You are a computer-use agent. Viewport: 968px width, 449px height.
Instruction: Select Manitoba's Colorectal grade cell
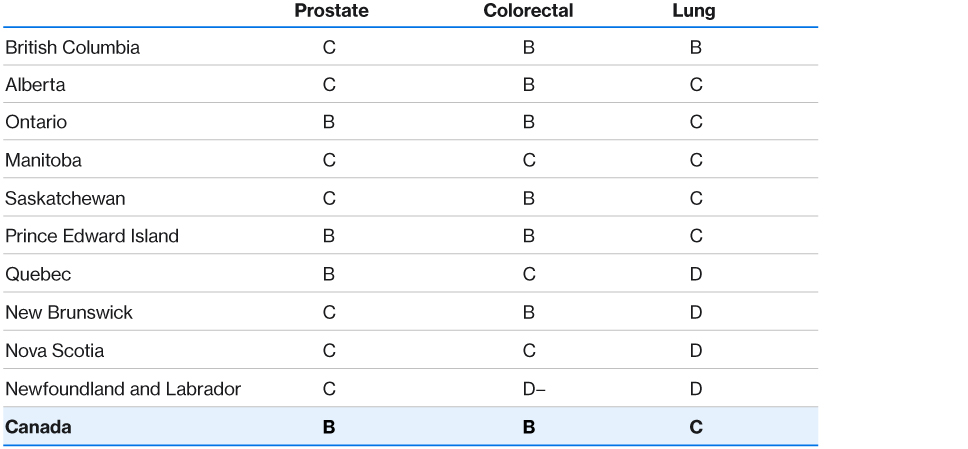point(527,161)
